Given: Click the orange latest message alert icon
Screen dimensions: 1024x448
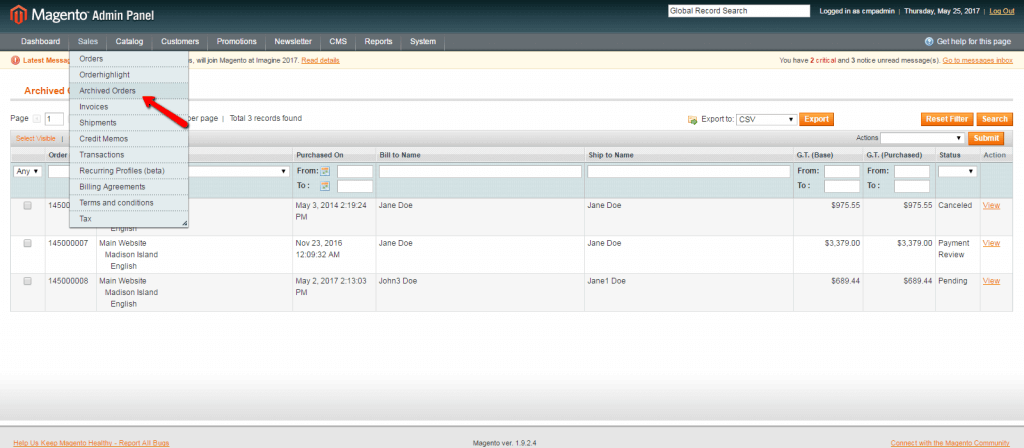Looking at the screenshot, I should tap(15, 60).
